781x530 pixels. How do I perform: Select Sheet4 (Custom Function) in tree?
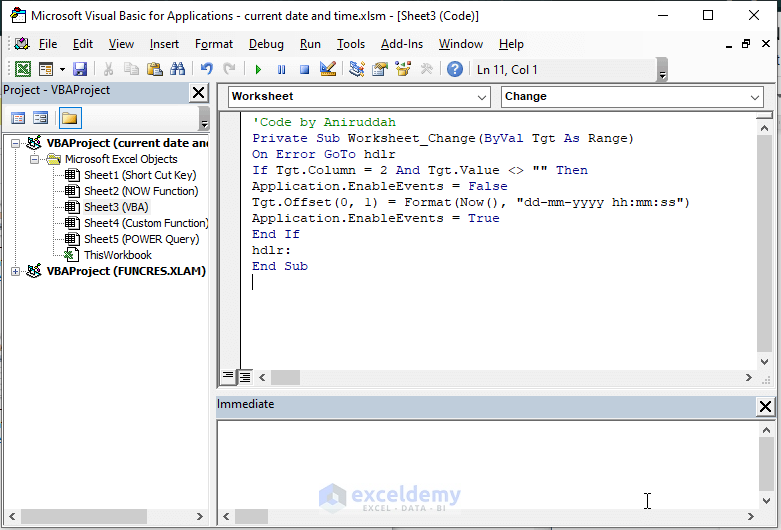(x=146, y=223)
